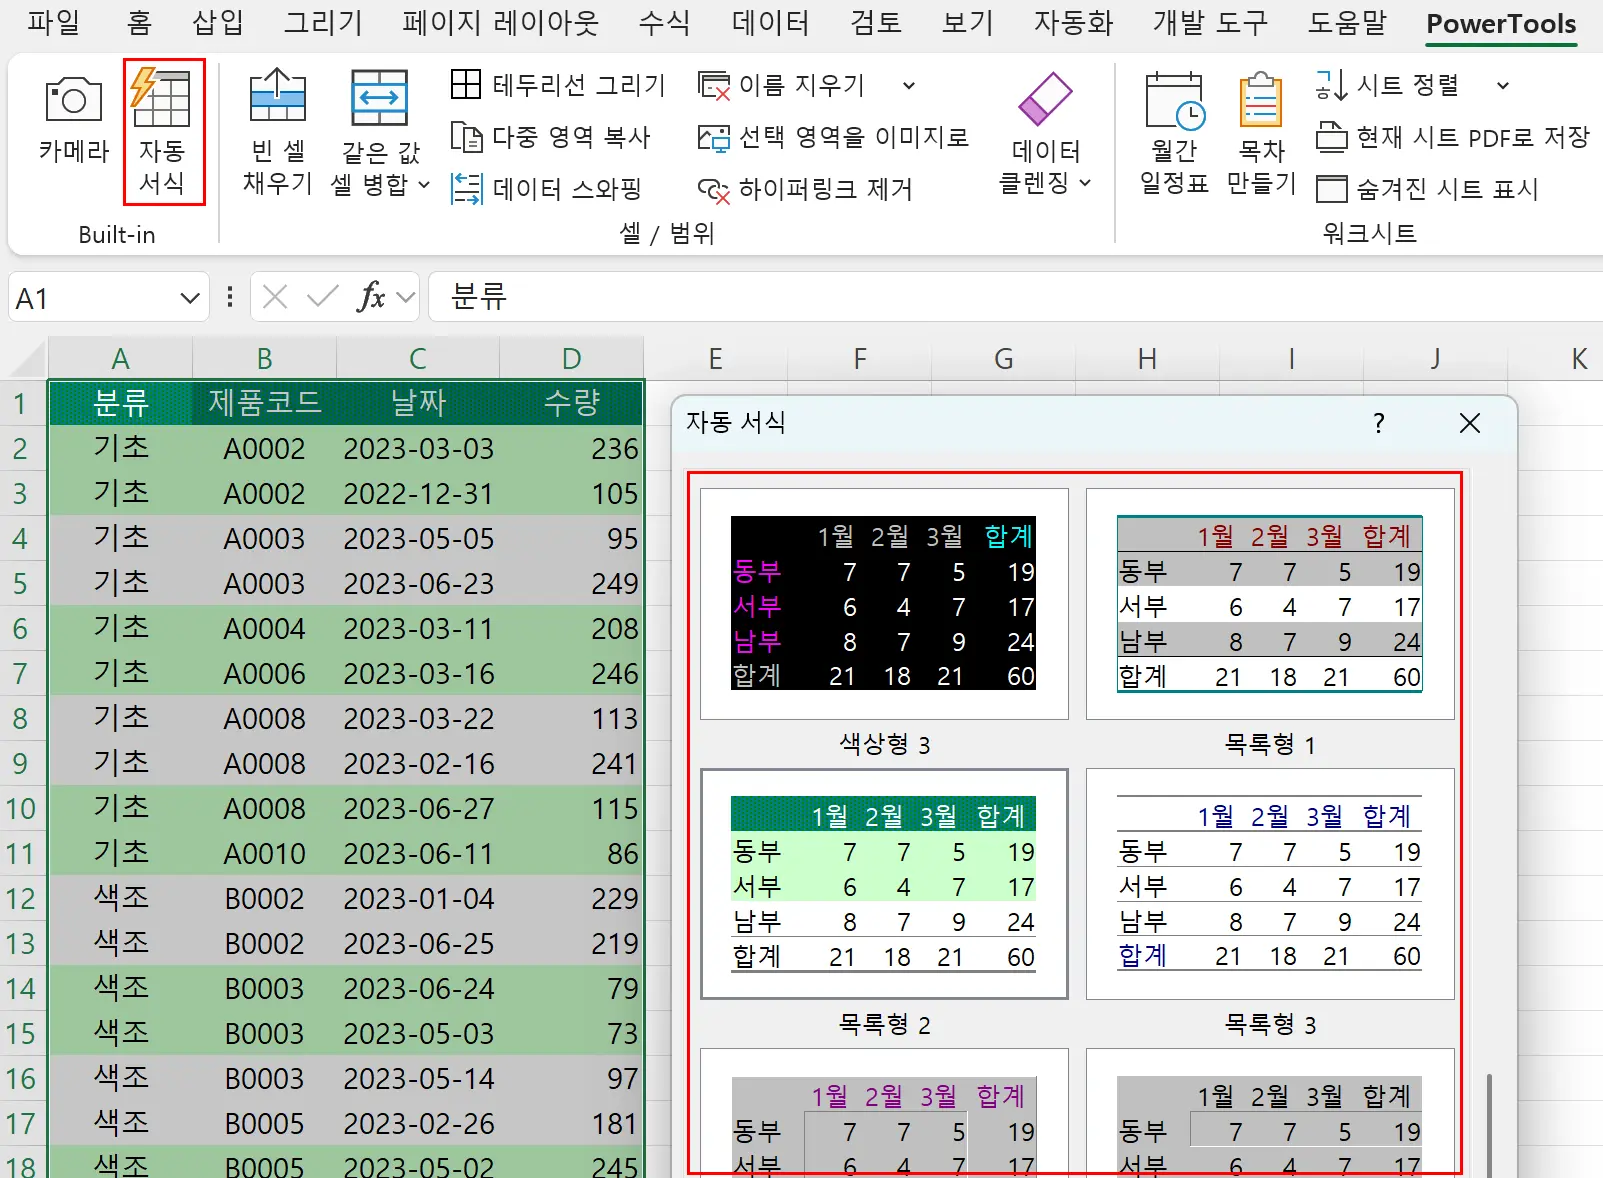Switch to the 데이터 ribbon tab
1603x1178 pixels.
point(768,23)
